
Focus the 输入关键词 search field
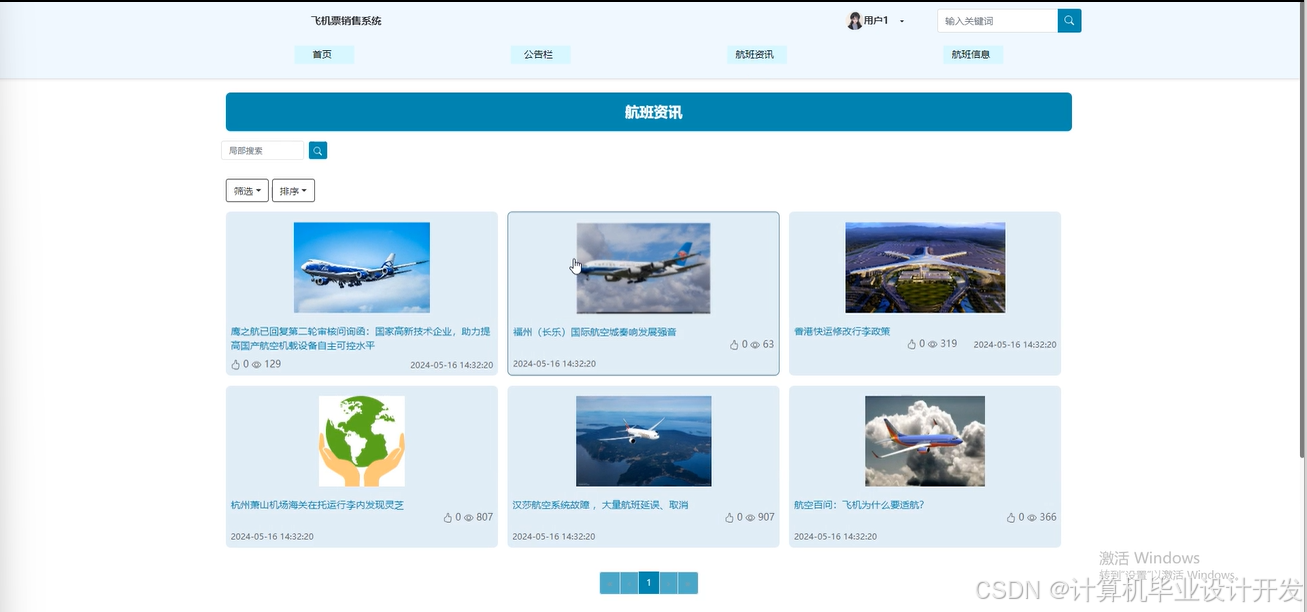(x=997, y=20)
